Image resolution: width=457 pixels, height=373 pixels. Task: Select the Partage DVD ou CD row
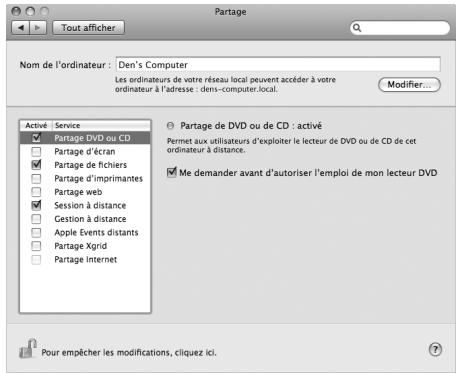point(85,138)
